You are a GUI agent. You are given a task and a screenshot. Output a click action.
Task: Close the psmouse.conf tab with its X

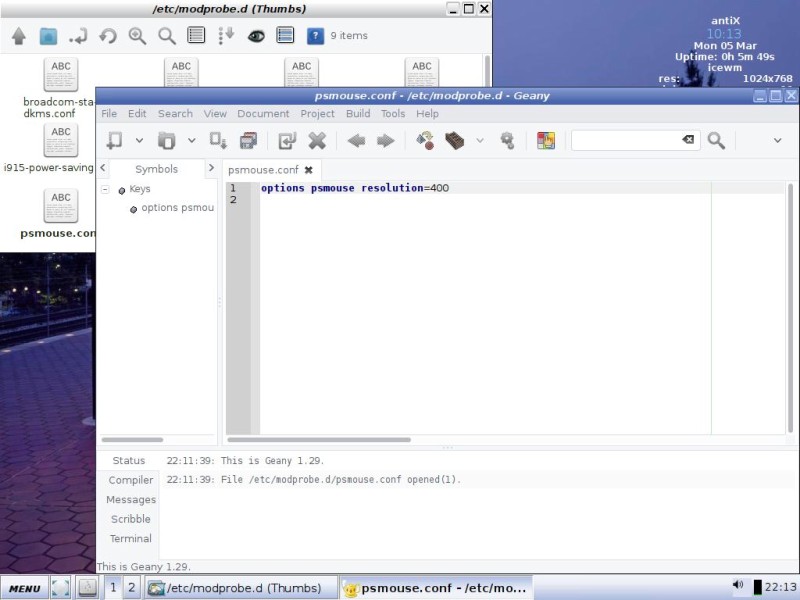tap(308, 170)
